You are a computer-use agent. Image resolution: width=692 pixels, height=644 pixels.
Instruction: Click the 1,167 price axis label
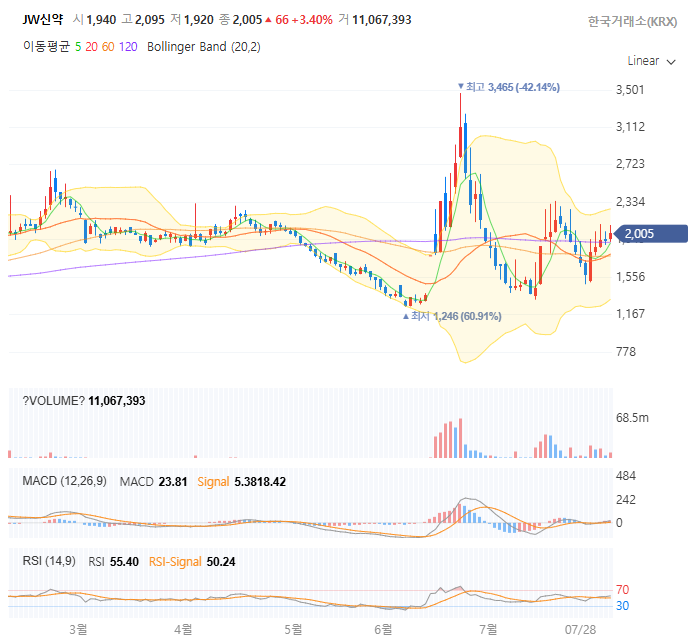[x=630, y=314]
